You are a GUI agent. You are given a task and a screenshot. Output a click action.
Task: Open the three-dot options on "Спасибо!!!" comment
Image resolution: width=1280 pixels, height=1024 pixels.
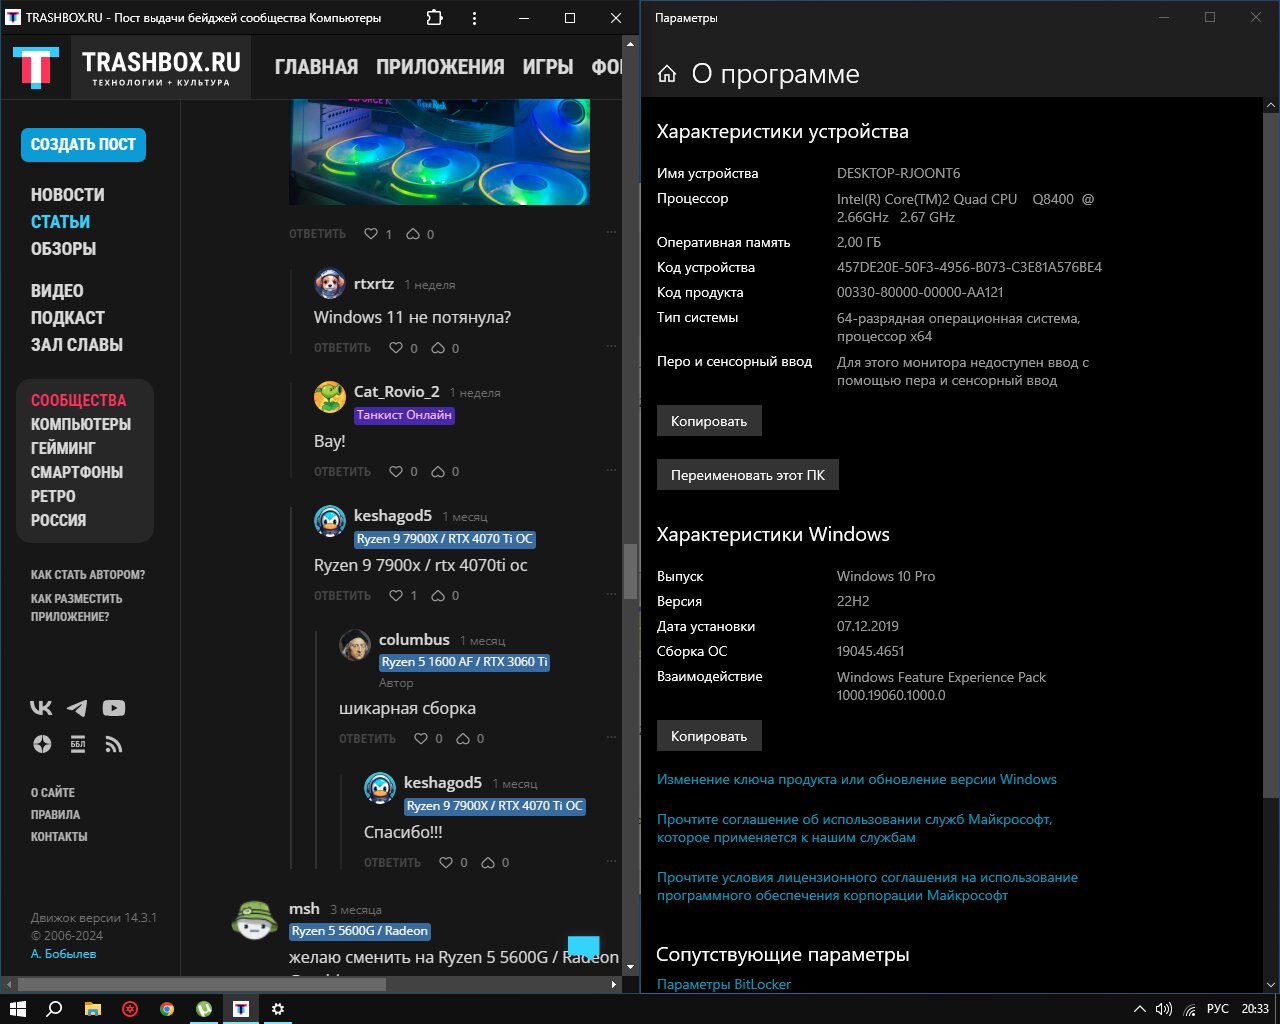pyautogui.click(x=611, y=862)
